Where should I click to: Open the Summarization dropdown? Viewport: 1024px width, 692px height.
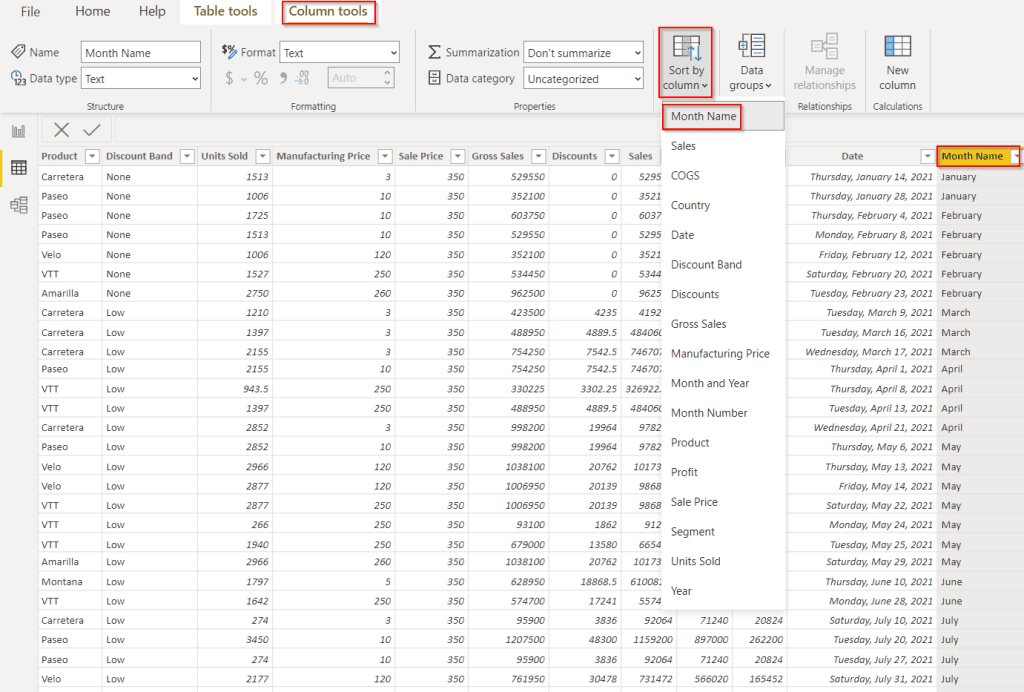583,53
